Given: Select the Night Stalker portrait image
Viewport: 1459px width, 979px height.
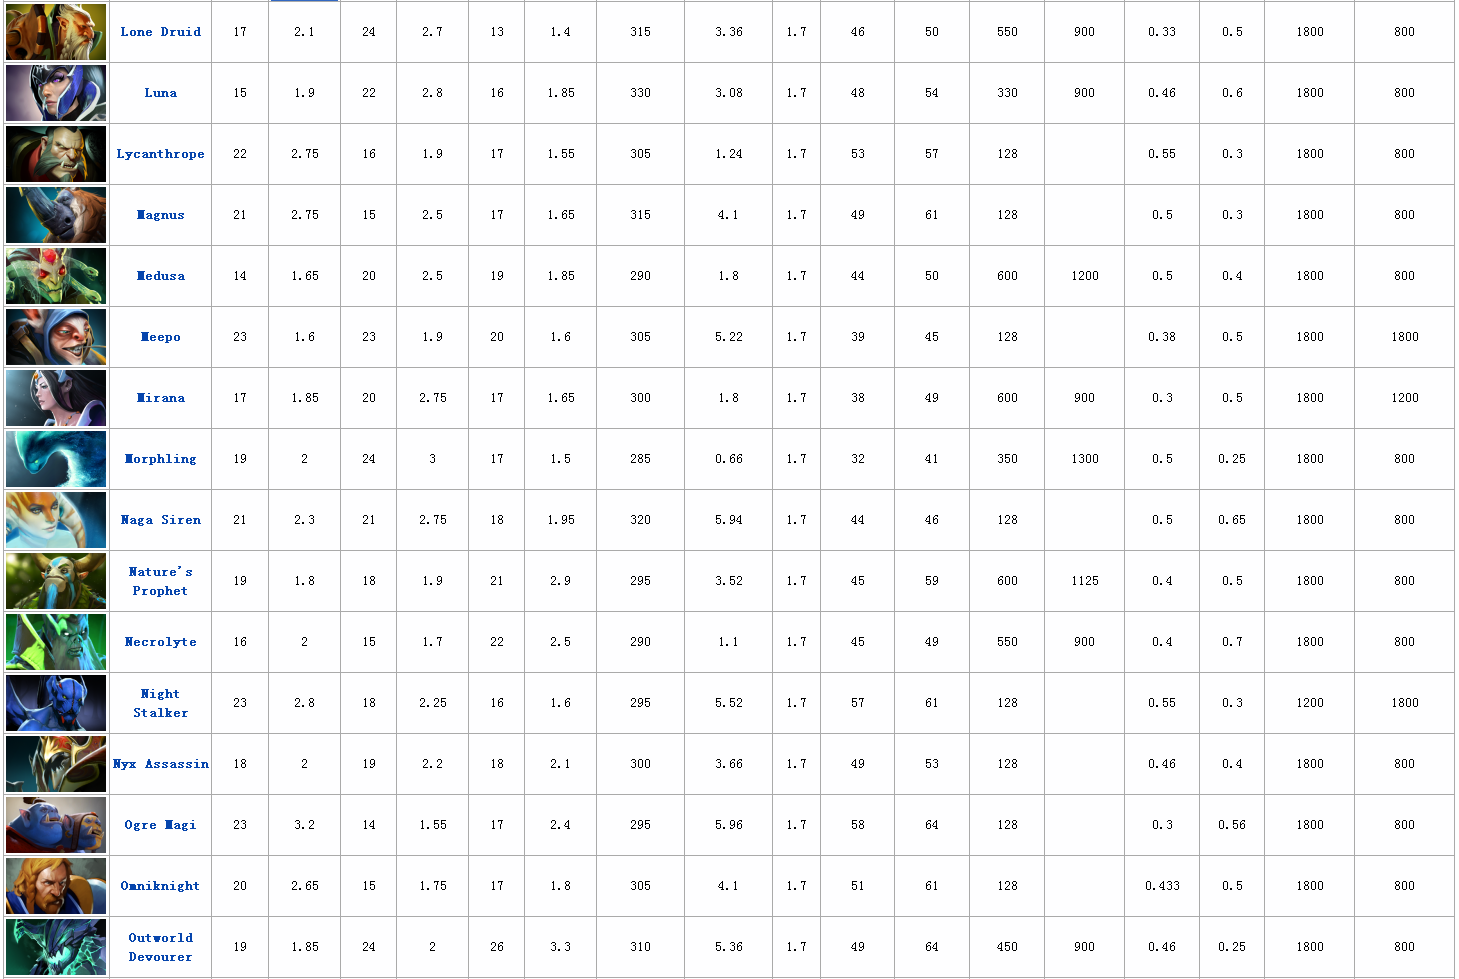Looking at the screenshot, I should coord(56,703).
